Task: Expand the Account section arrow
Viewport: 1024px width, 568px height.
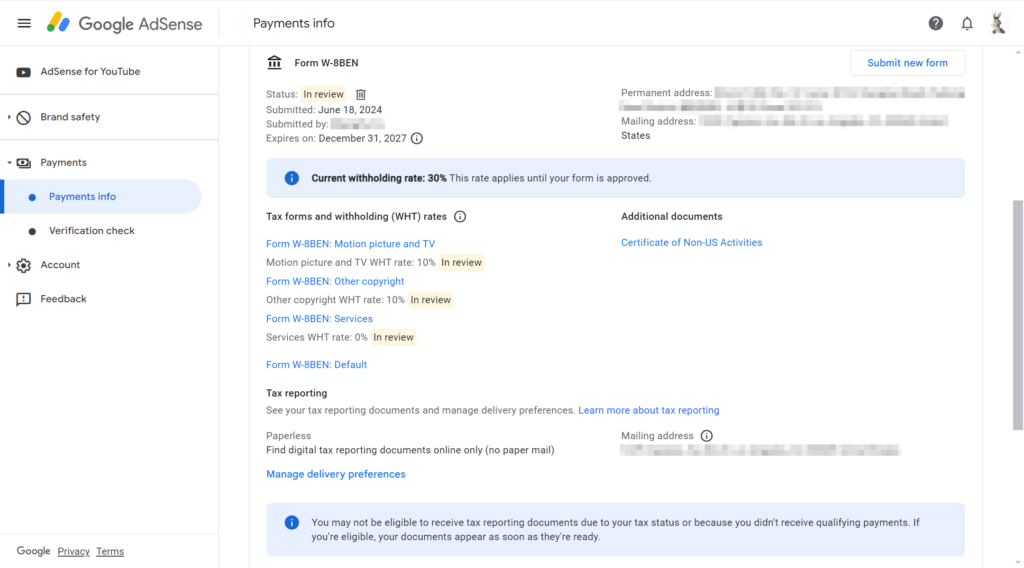Action: coord(9,265)
